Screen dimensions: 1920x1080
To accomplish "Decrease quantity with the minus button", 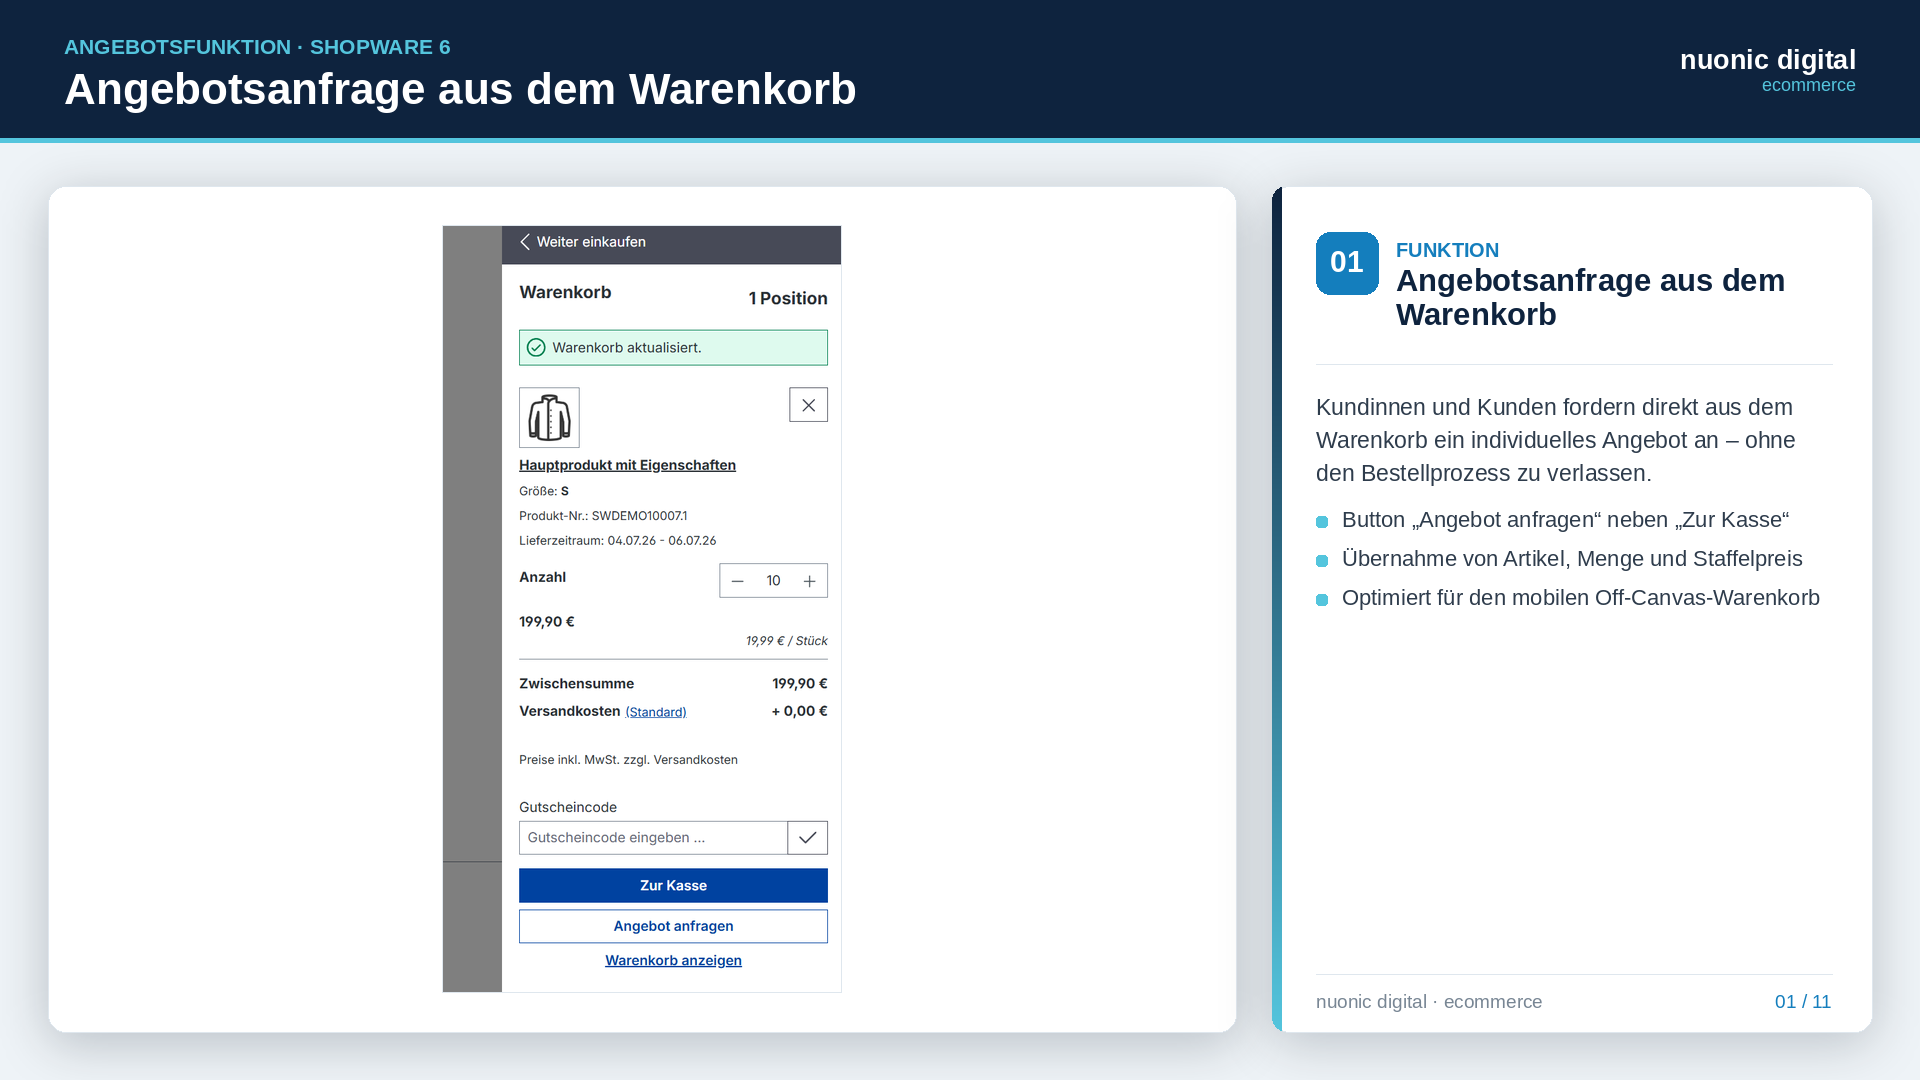I will pyautogui.click(x=738, y=581).
